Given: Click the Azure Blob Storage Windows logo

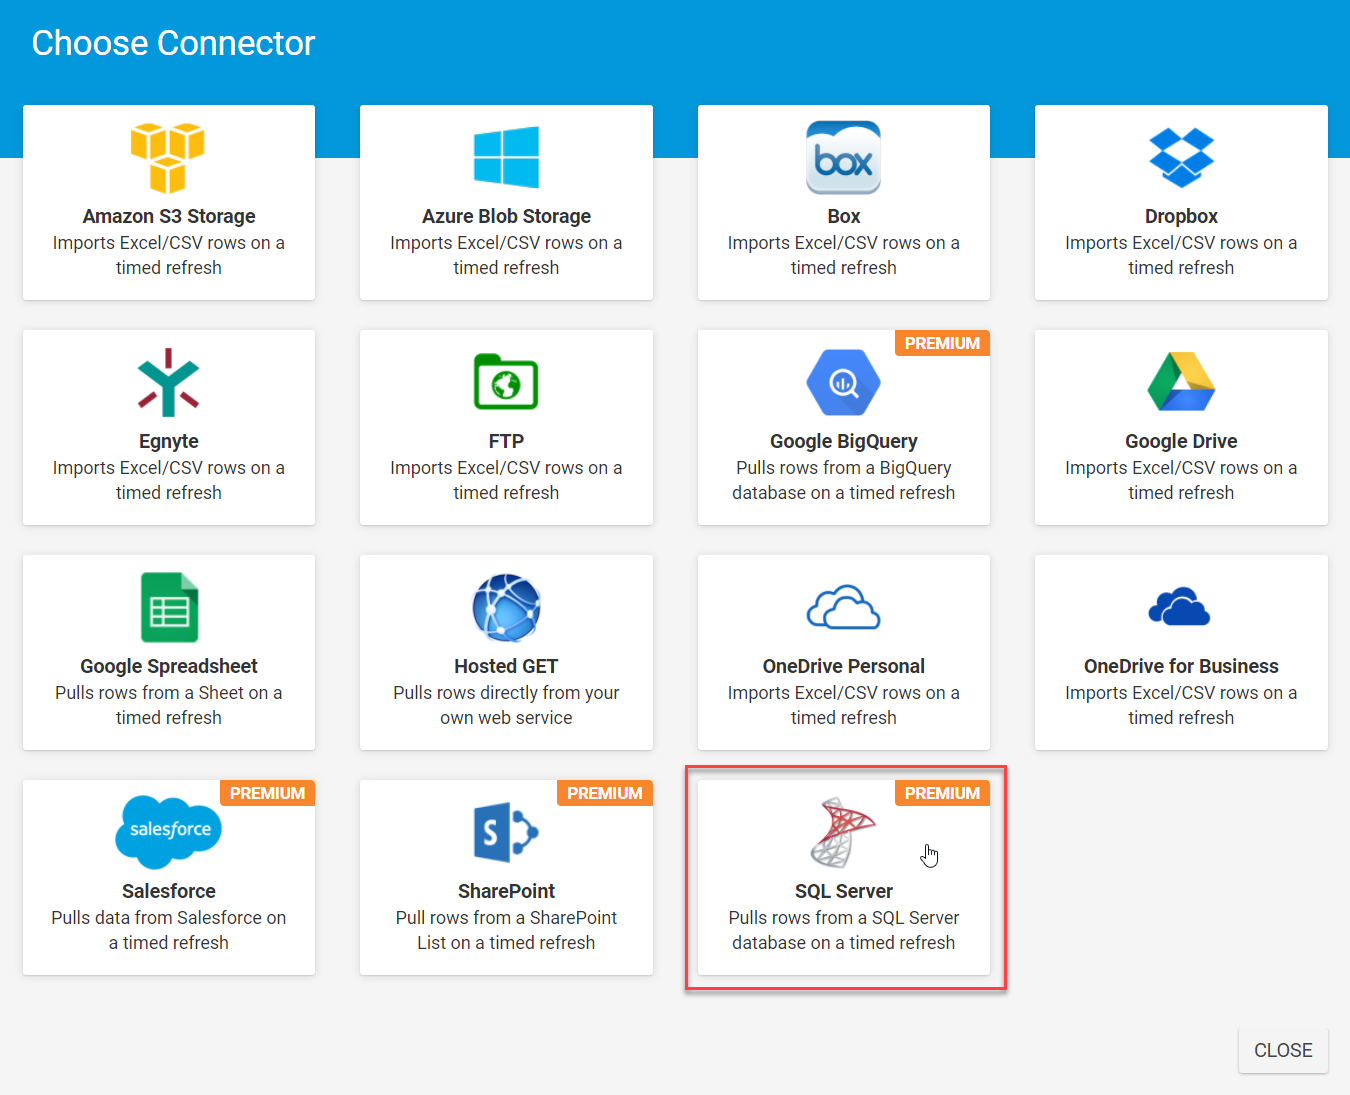Looking at the screenshot, I should pos(506,157).
